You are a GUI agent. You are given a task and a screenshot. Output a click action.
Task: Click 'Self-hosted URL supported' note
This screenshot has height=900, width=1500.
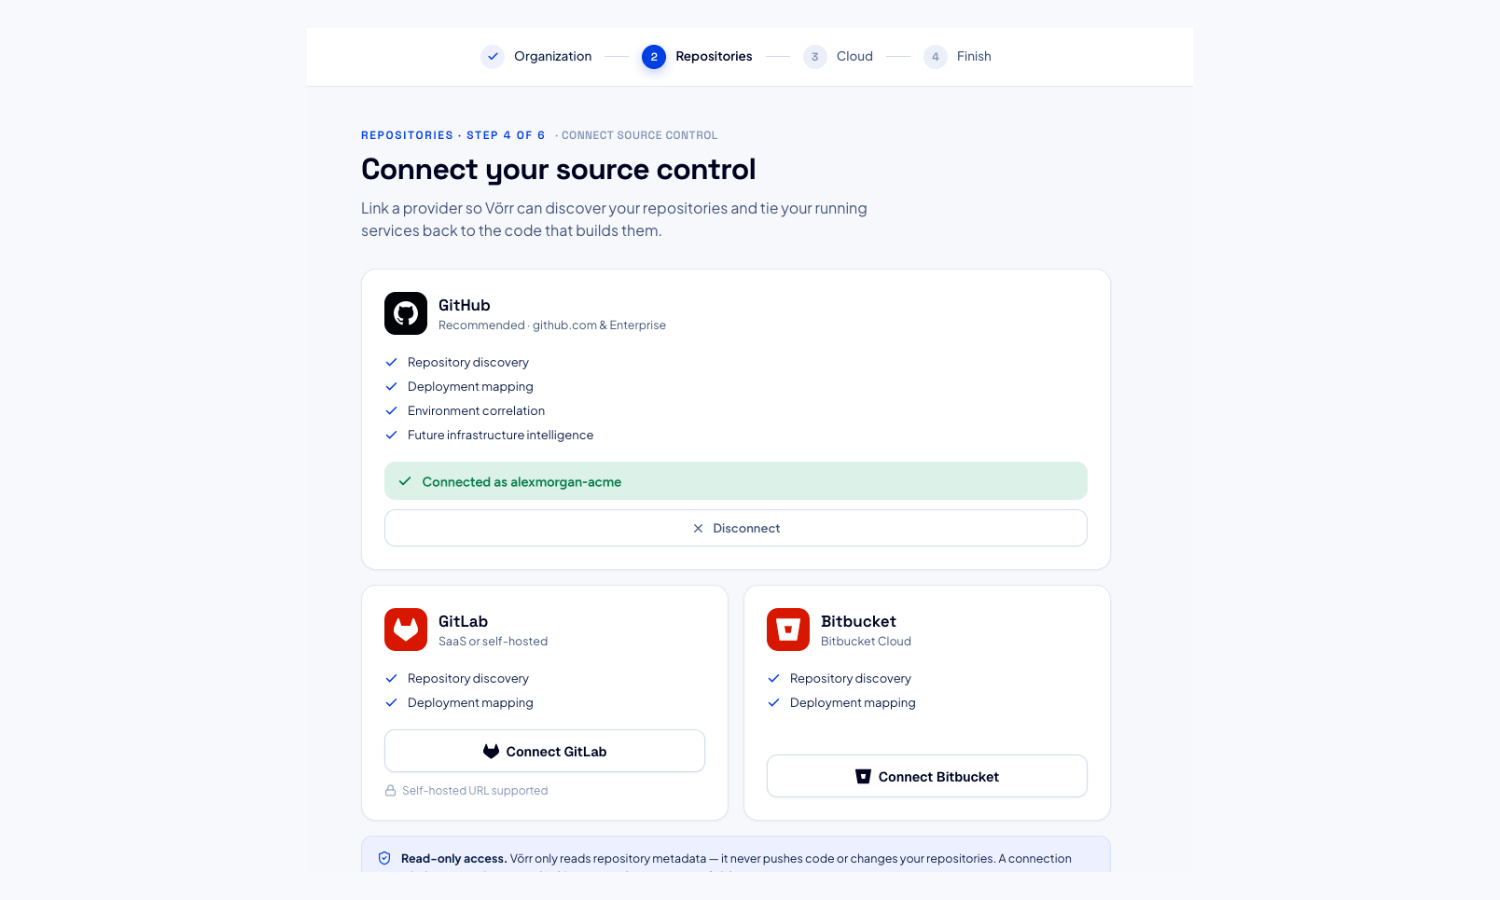click(475, 790)
